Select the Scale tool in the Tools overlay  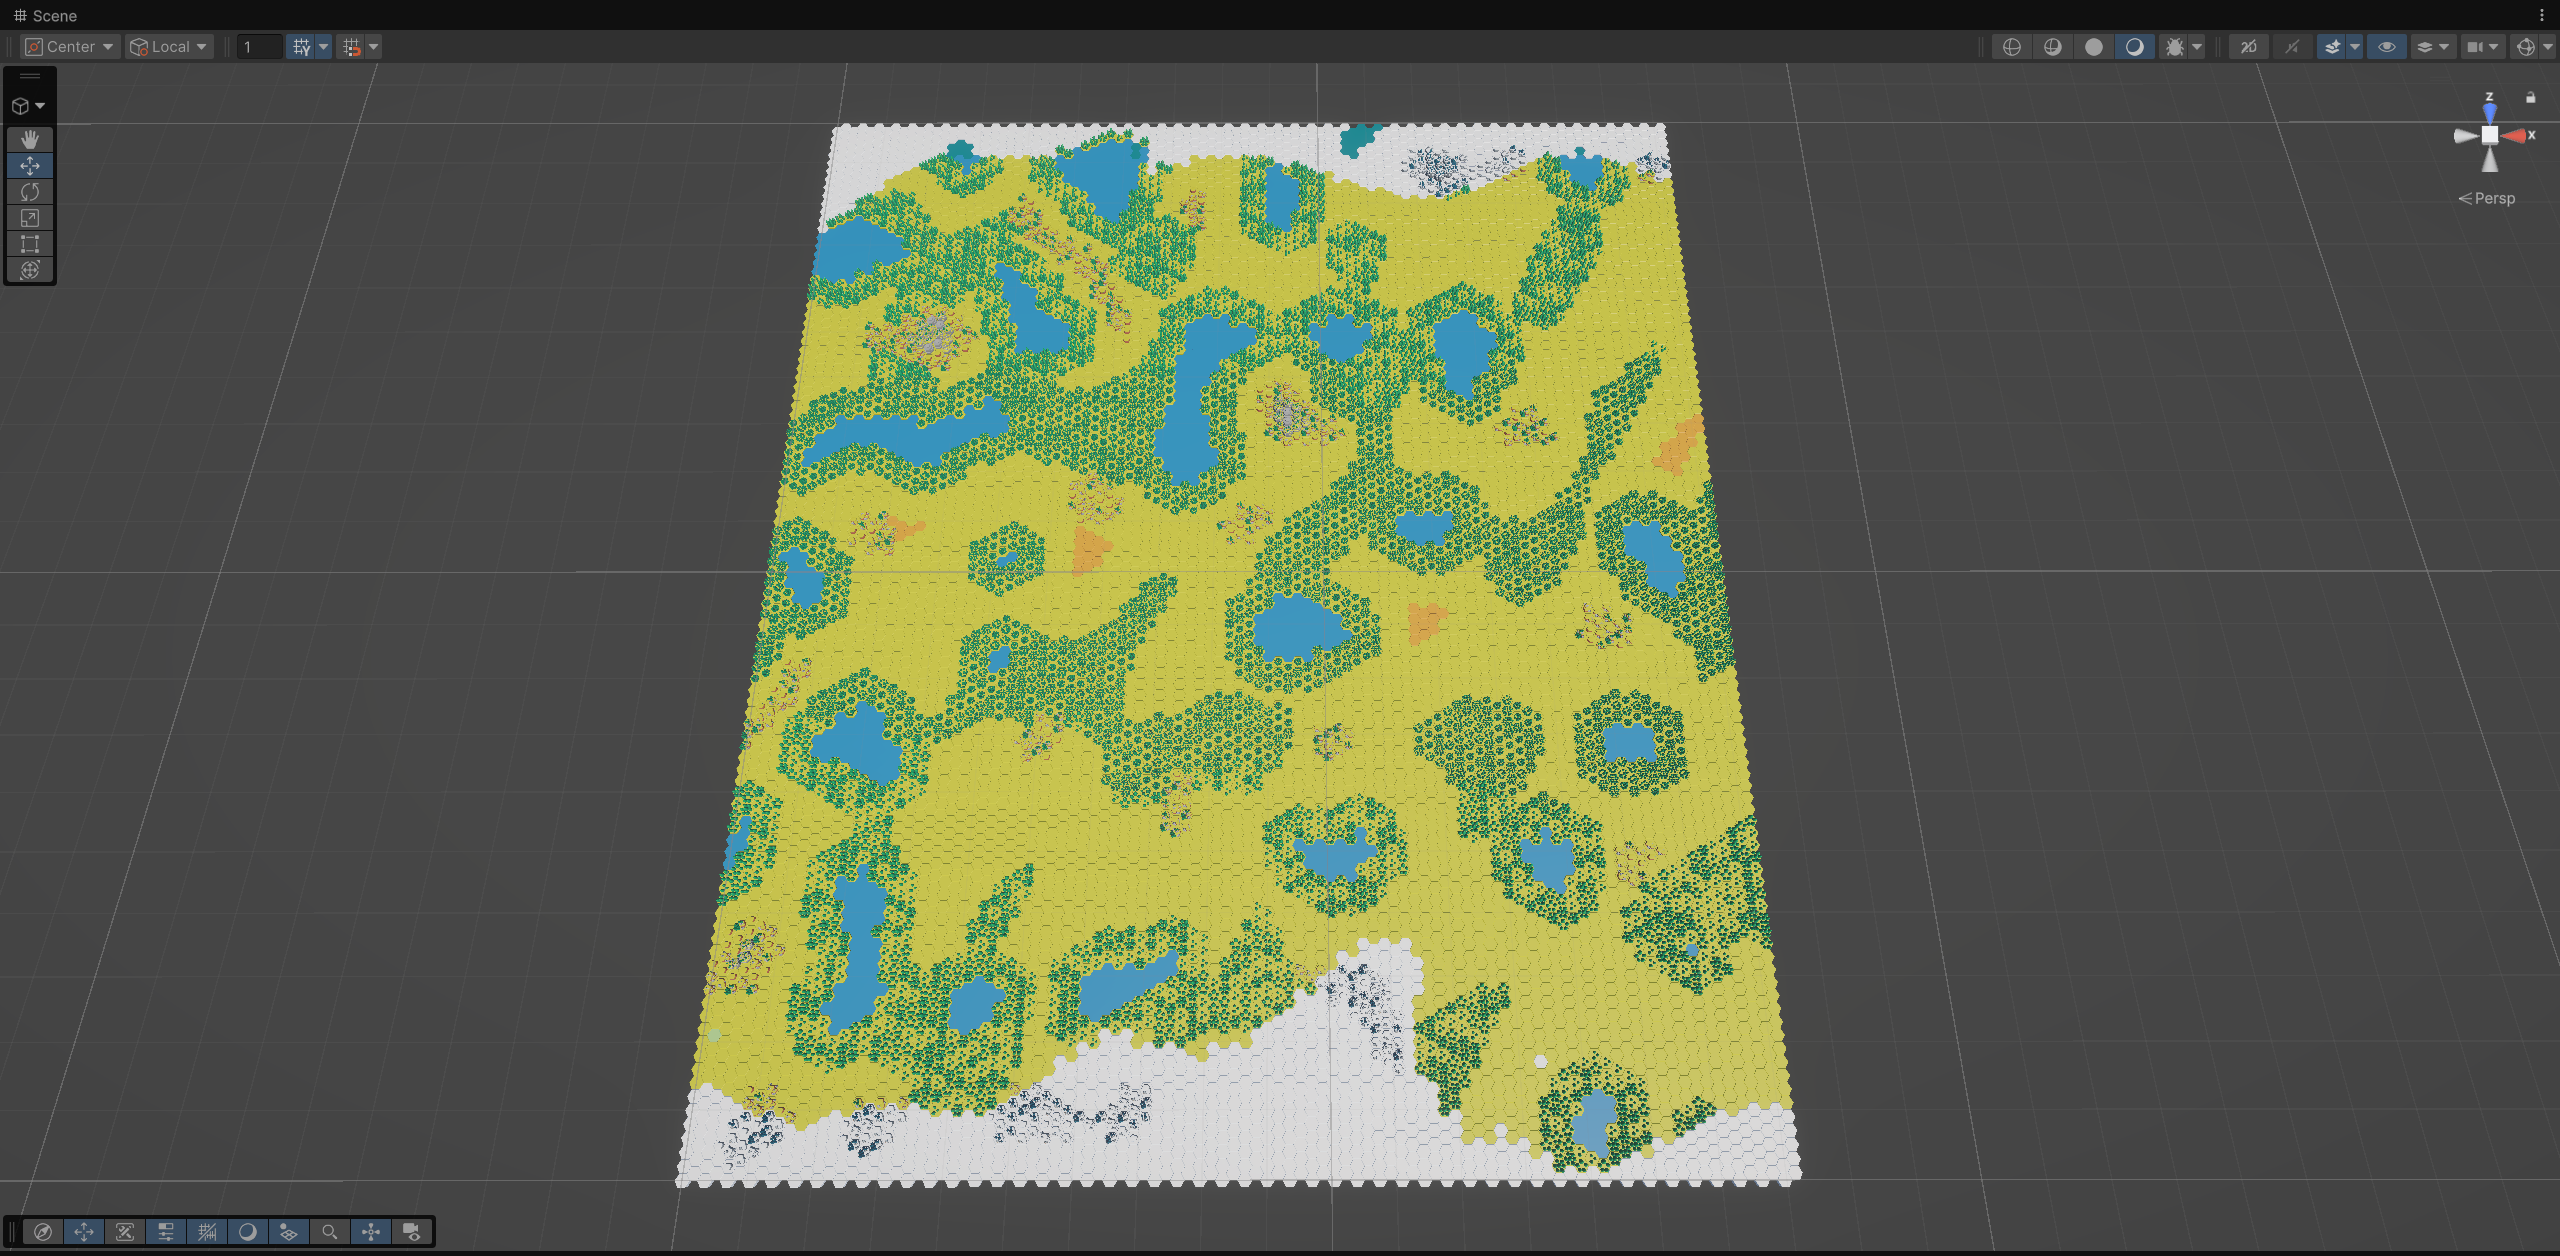[30, 218]
